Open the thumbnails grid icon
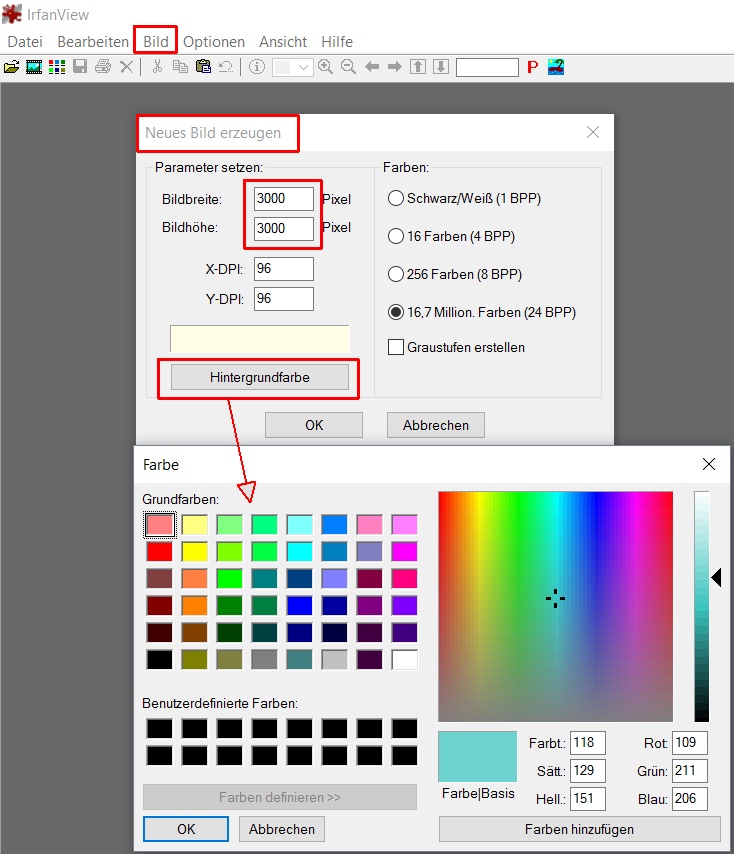Viewport: 734px width, 854px height. (x=56, y=67)
